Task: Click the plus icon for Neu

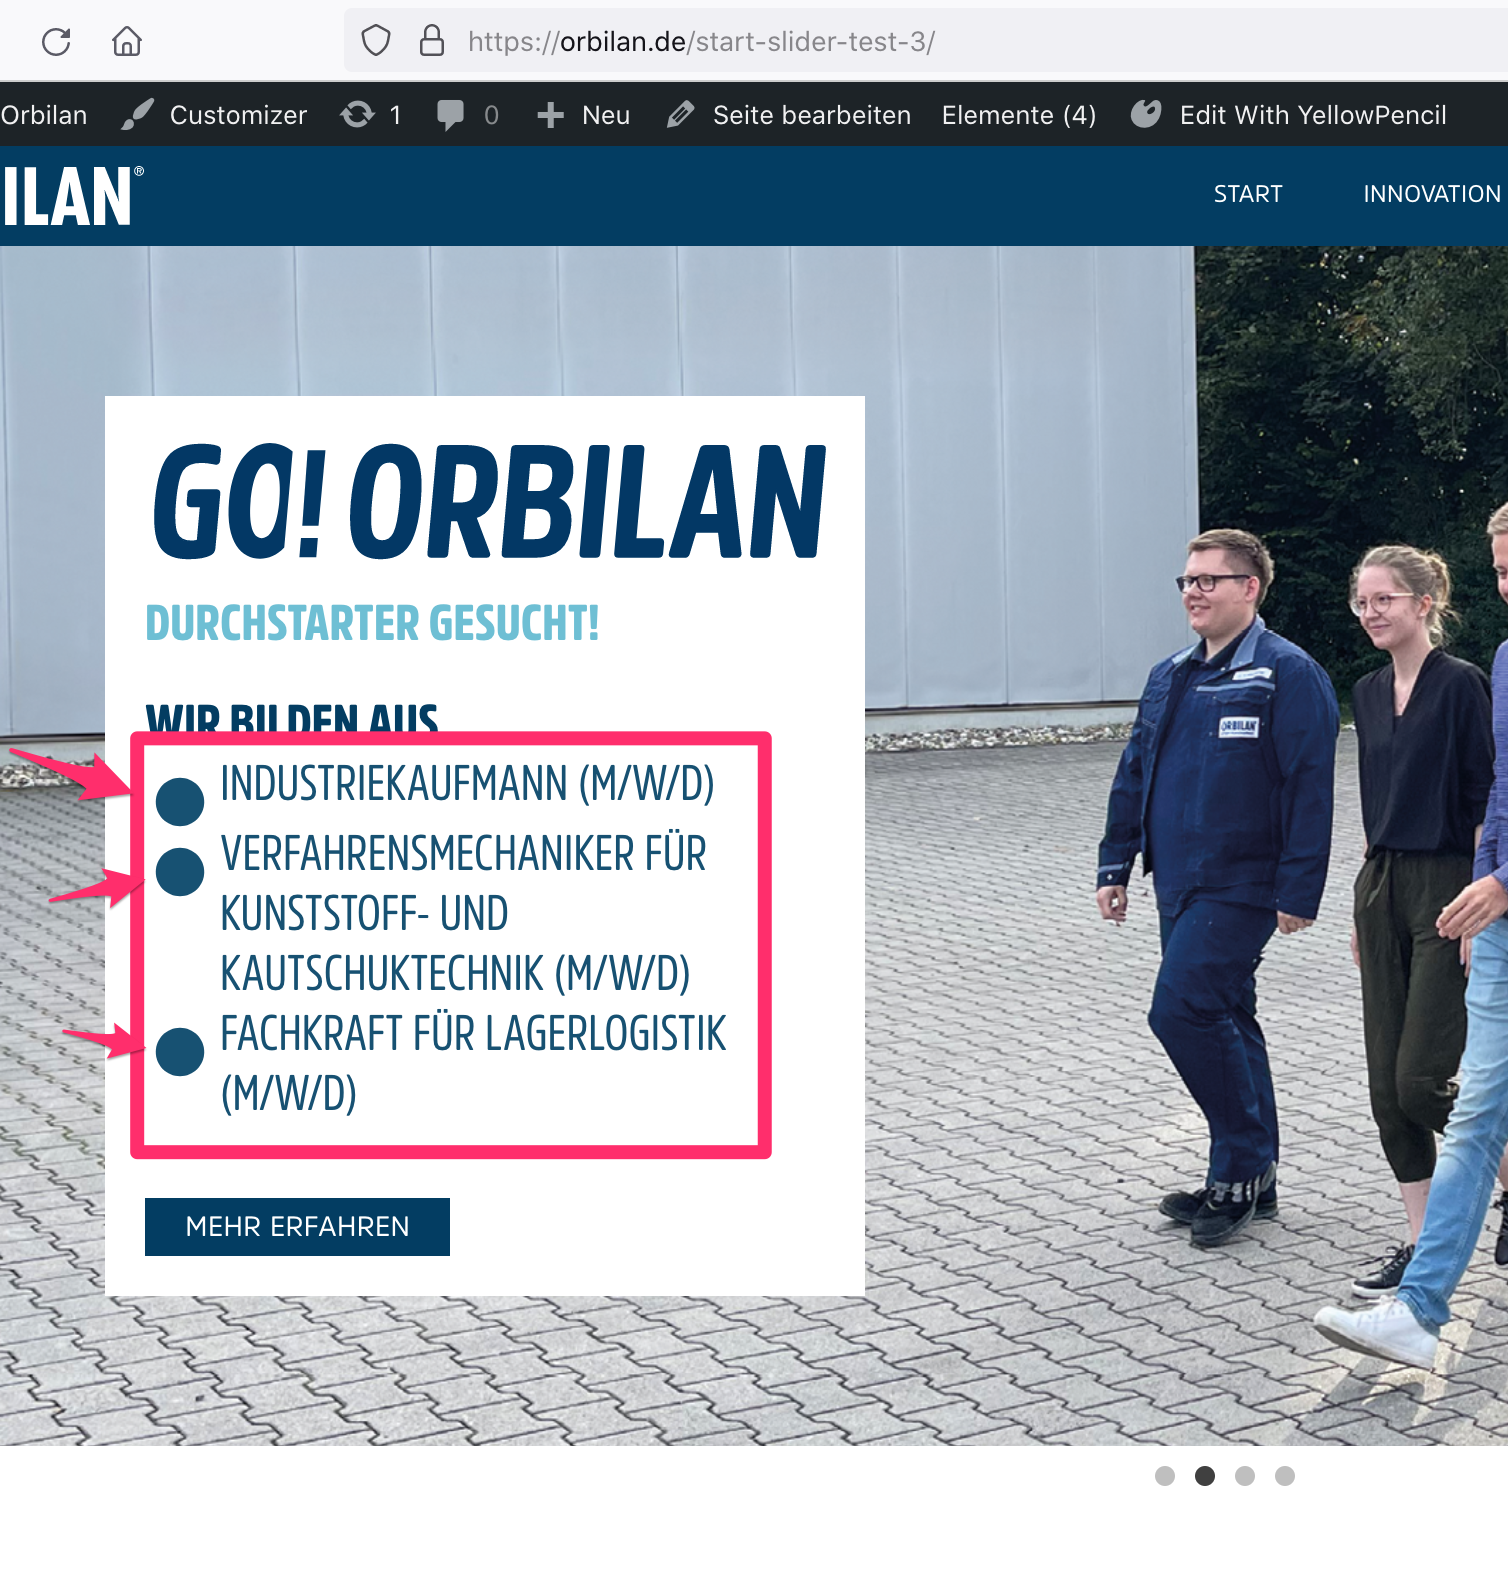Action: [x=550, y=115]
